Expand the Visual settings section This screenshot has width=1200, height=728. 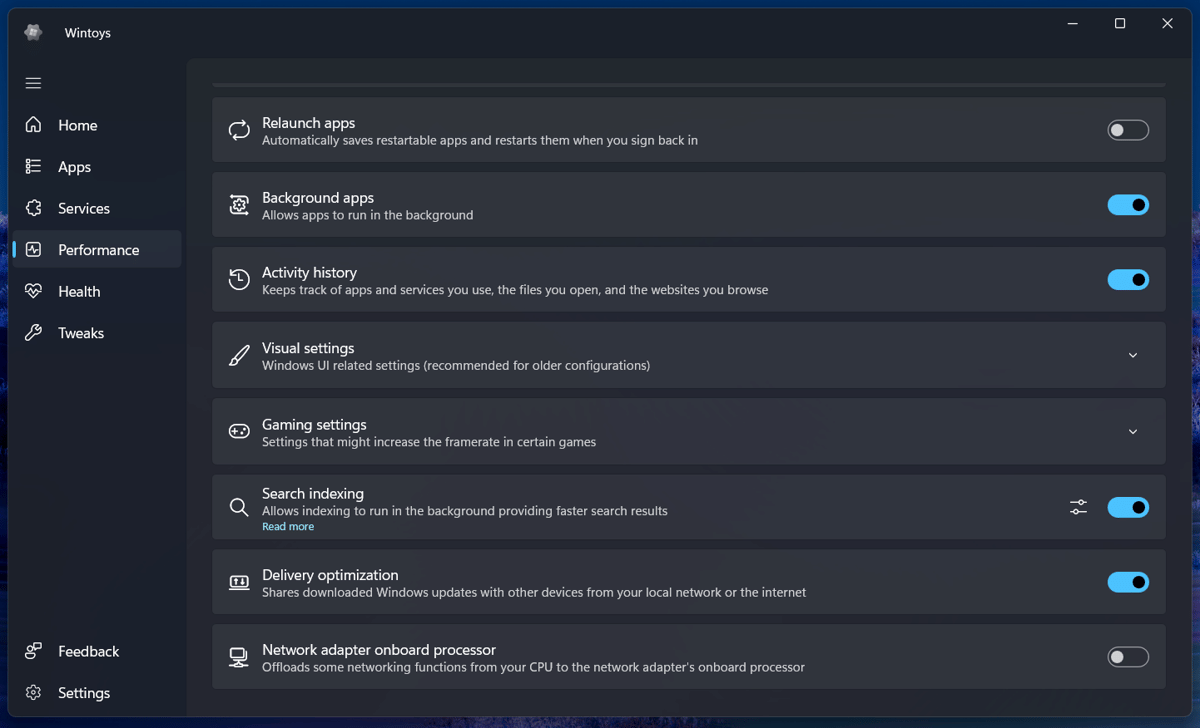tap(1133, 354)
